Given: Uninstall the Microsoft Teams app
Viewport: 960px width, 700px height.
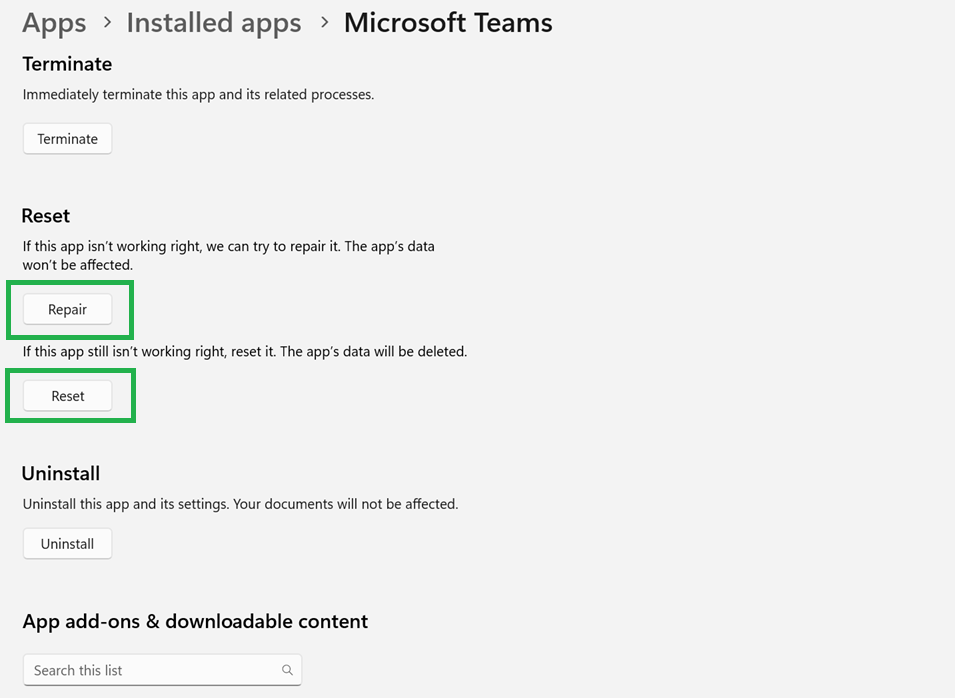Looking at the screenshot, I should click(x=67, y=544).
